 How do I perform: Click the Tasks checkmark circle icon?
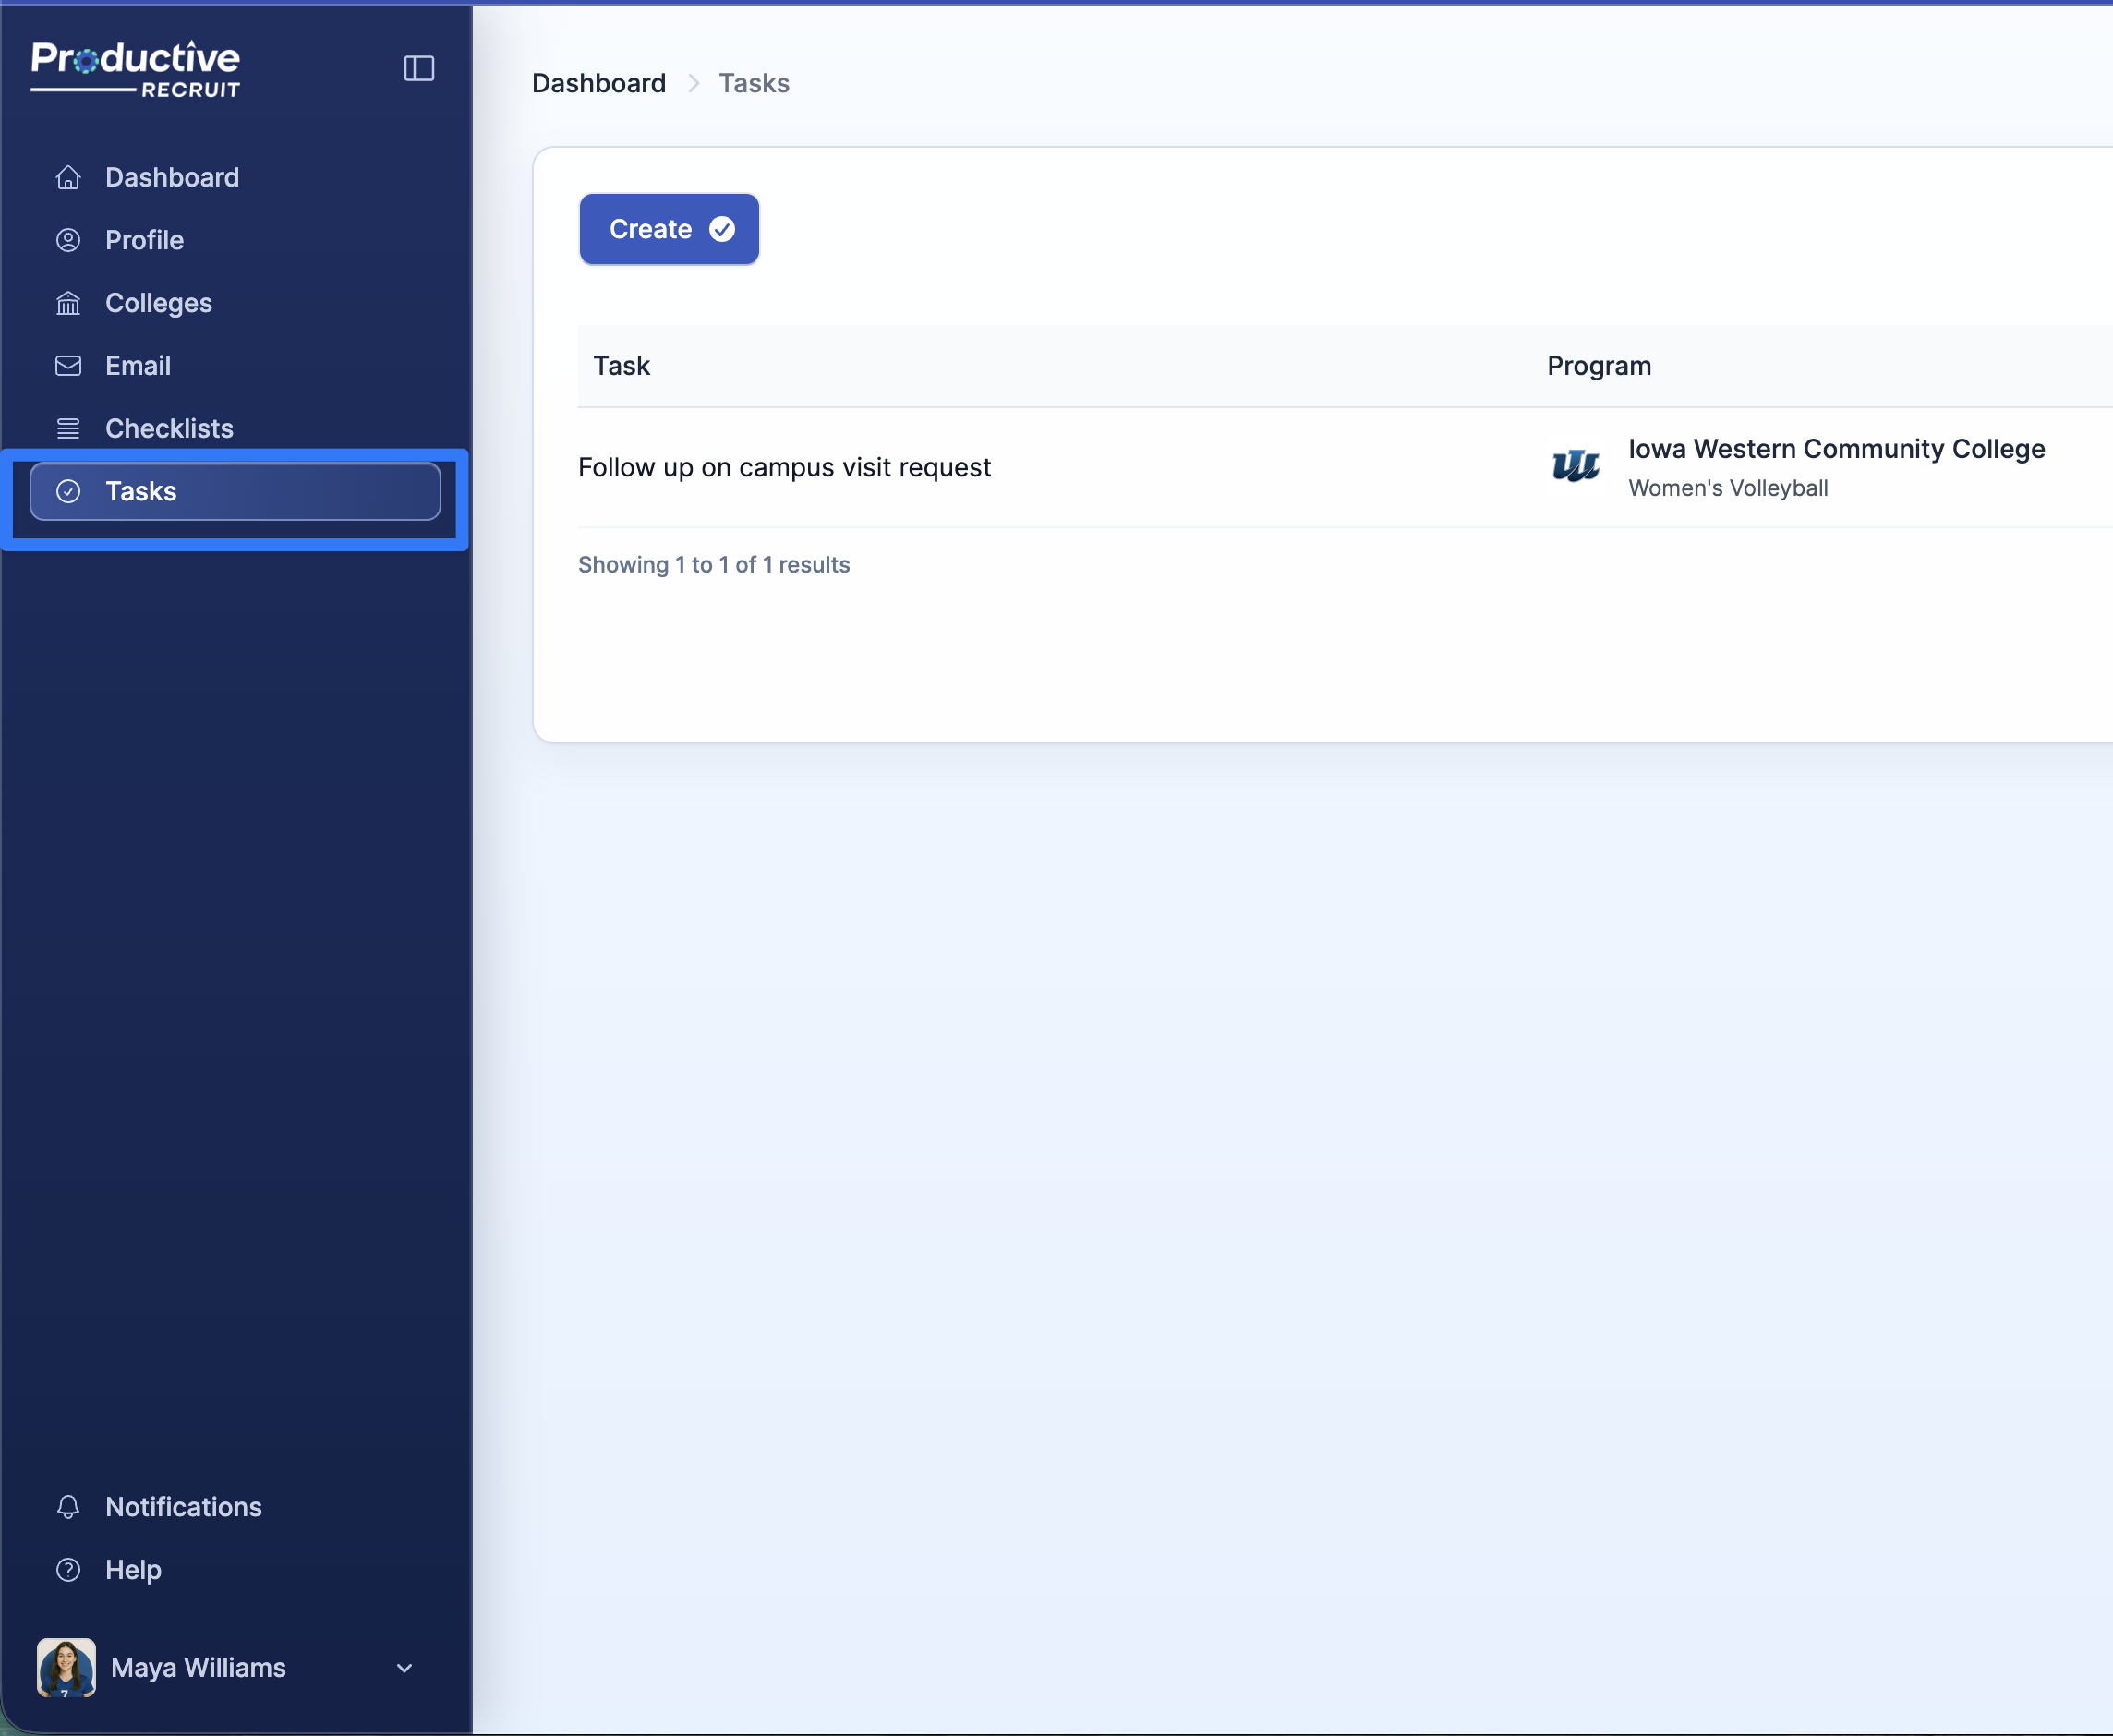coord(68,491)
